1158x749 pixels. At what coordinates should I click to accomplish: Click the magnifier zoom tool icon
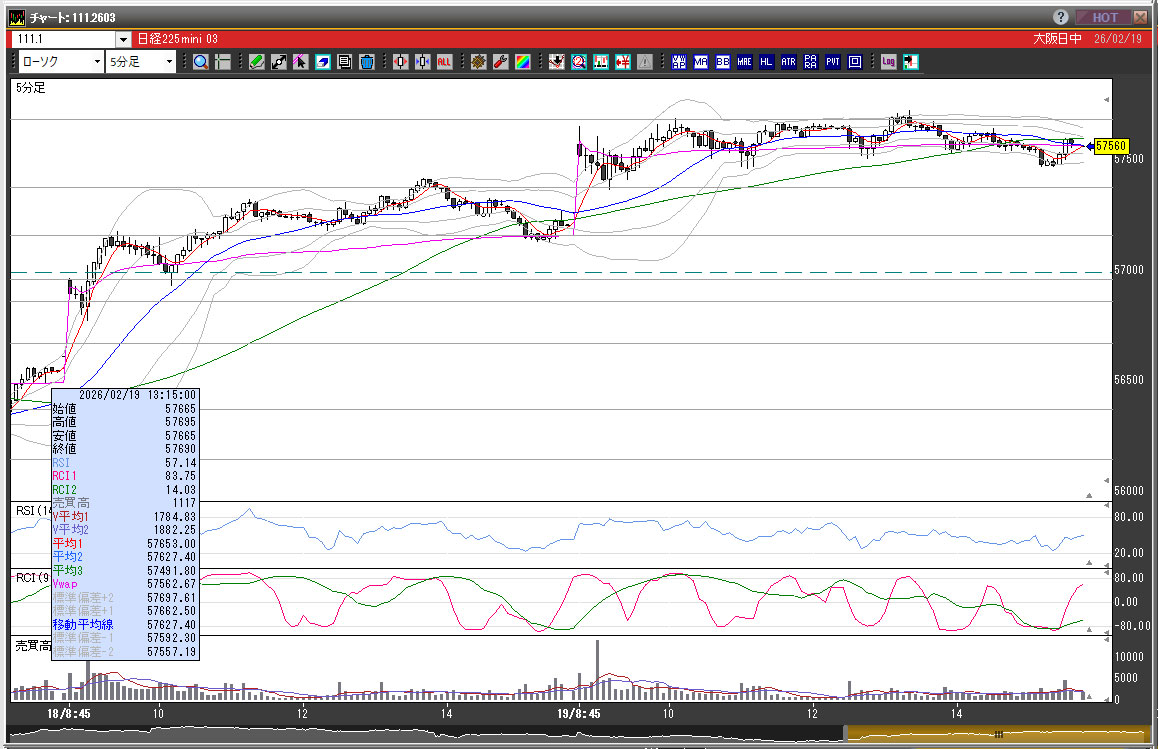[x=200, y=62]
